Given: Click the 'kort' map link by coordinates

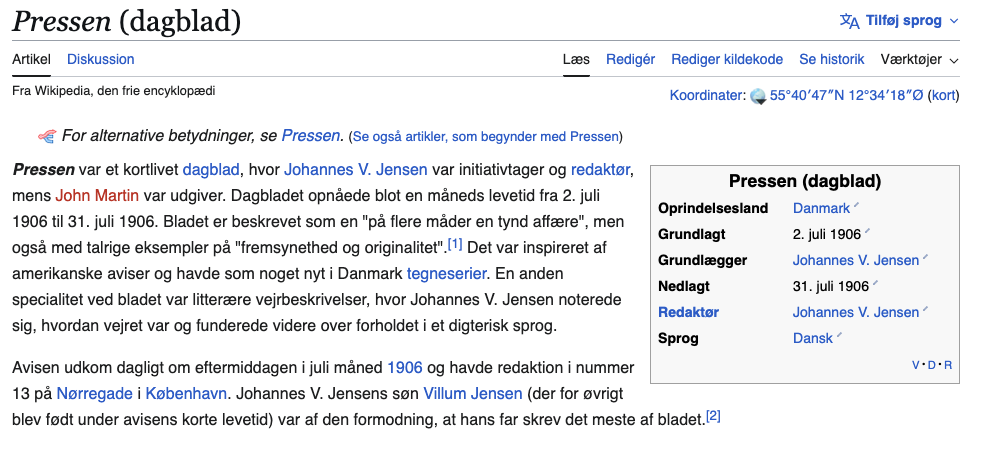Looking at the screenshot, I should (943, 96).
